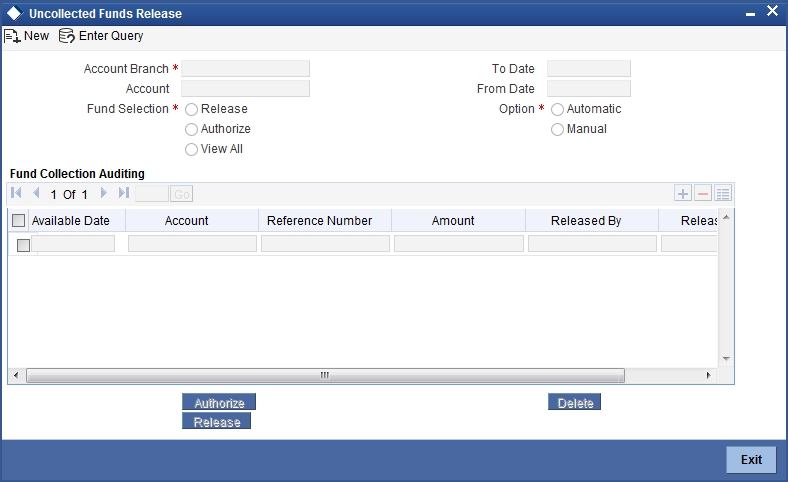The height and width of the screenshot is (482, 788).
Task: Click the horizontal scrollbar left arrow
Action: [16, 375]
